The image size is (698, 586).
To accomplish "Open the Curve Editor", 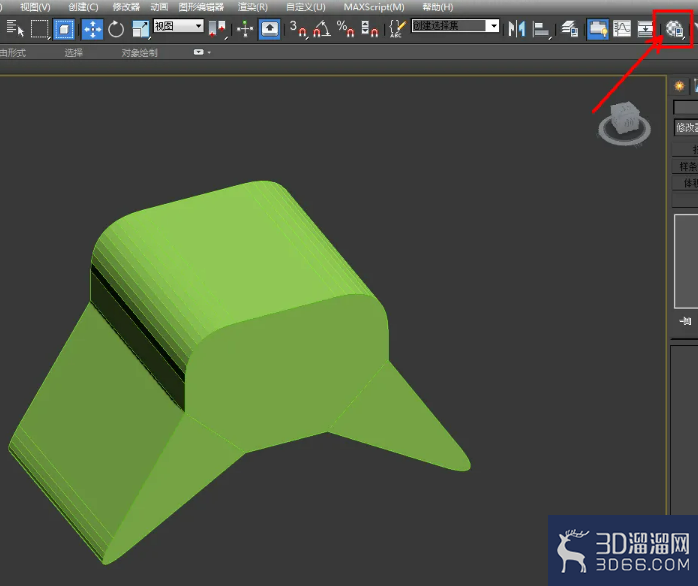I will [622, 29].
